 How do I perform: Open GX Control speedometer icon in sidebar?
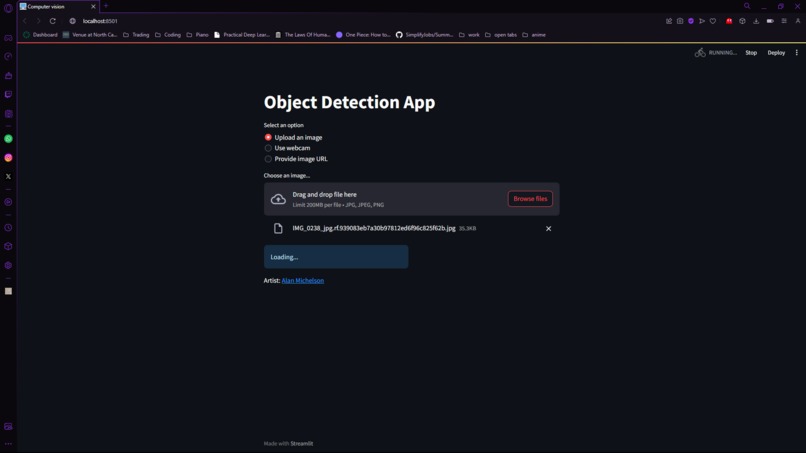point(8,57)
